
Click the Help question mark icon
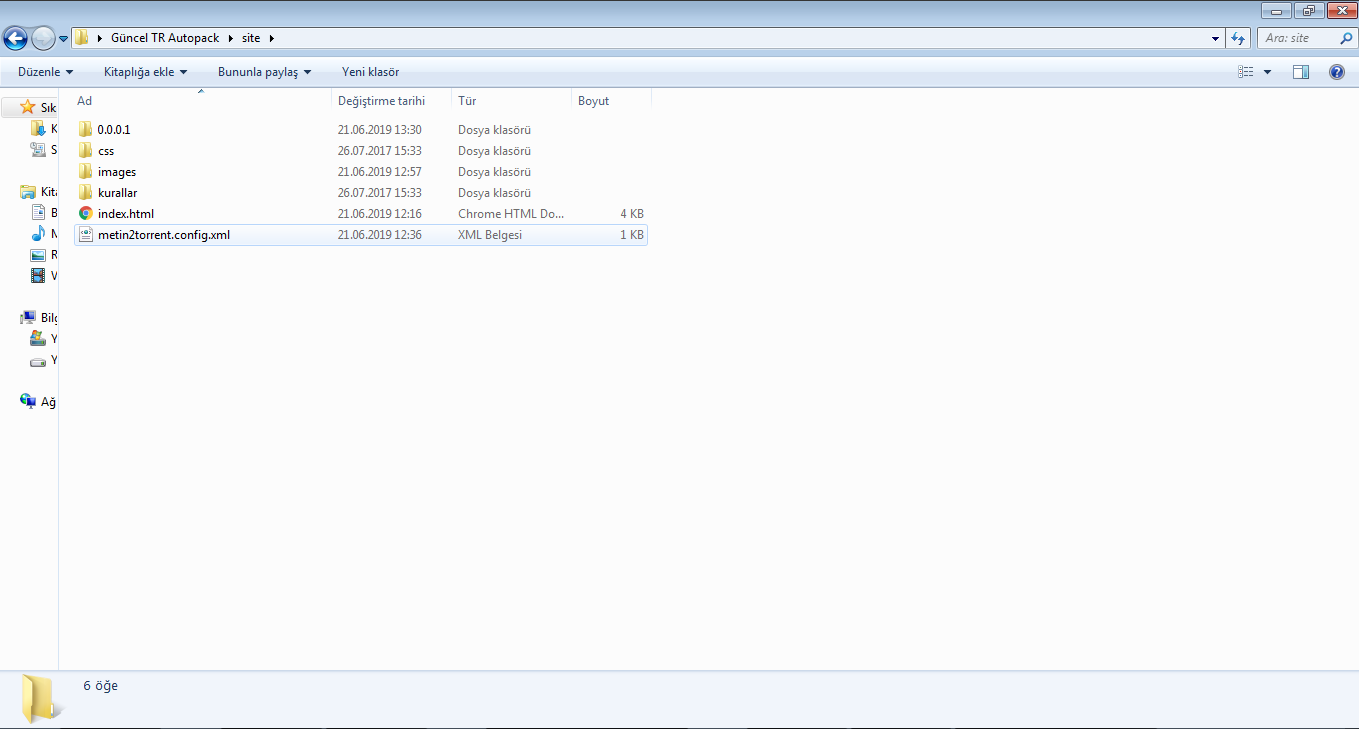click(x=1336, y=72)
